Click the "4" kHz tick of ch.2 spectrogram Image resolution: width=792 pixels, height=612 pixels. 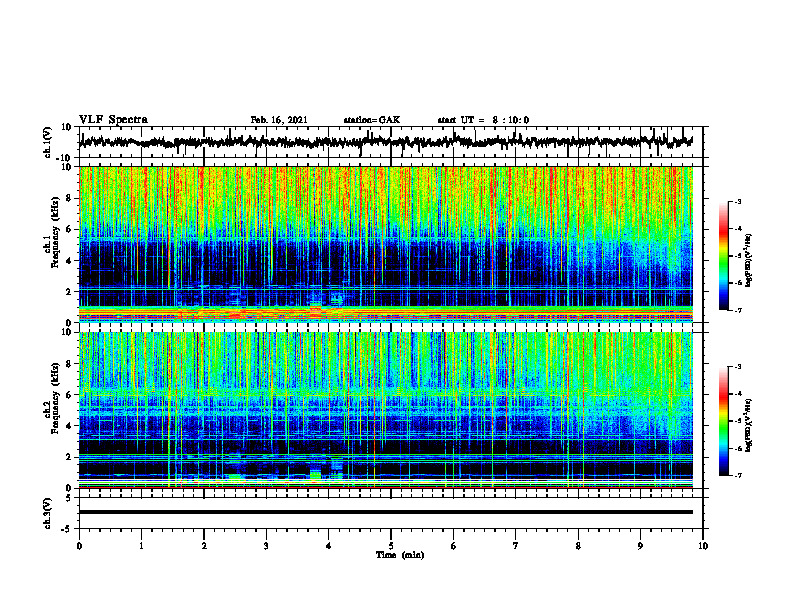pyautogui.click(x=69, y=426)
